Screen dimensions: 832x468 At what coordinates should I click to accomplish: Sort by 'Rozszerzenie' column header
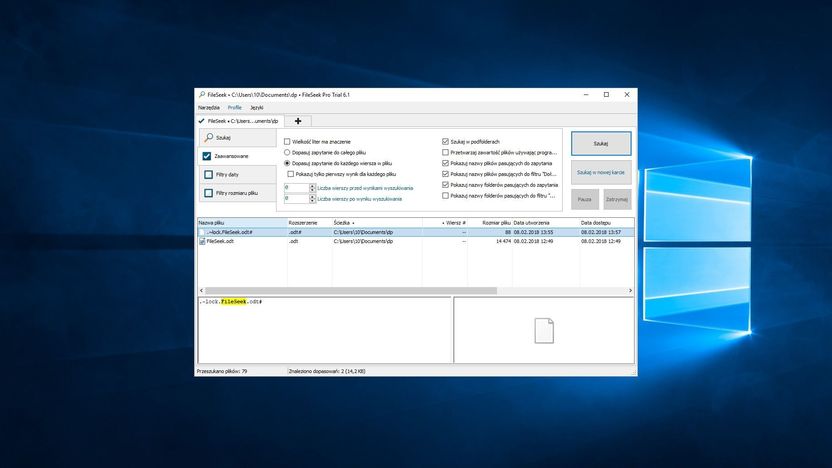coord(309,223)
